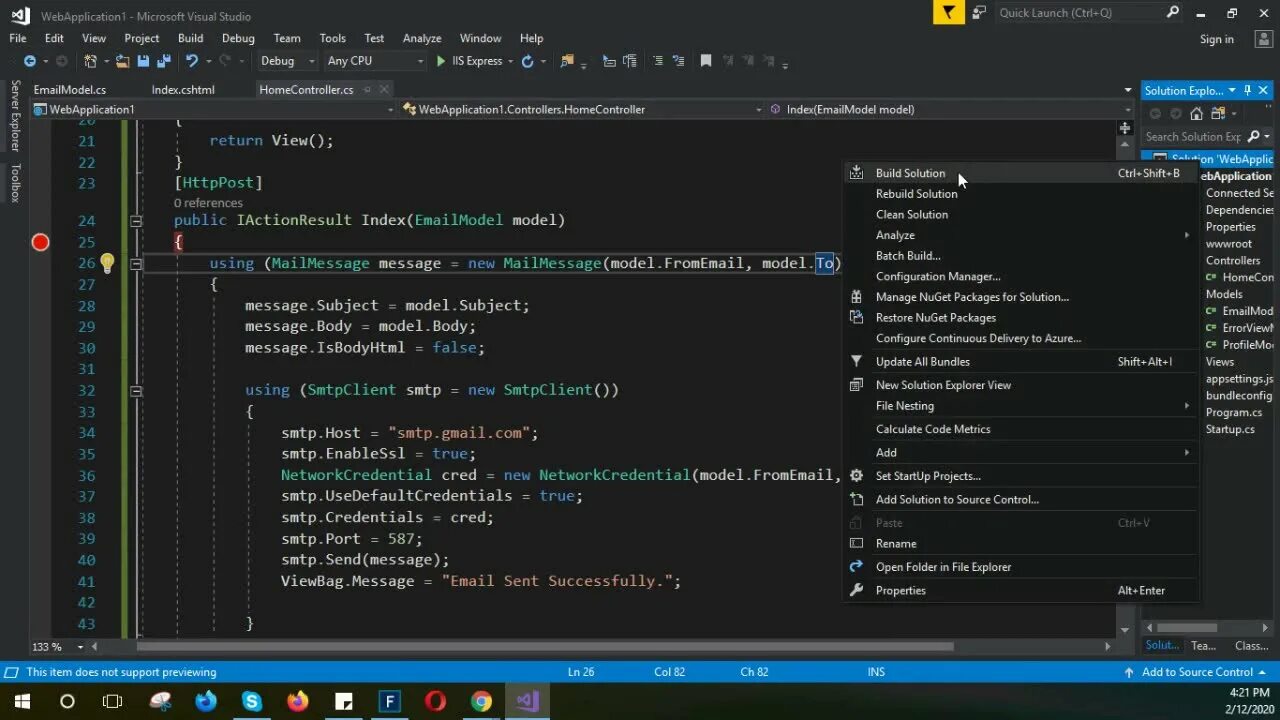Viewport: 1280px width, 720px height.
Task: Click the bookmark icon in the toolbar
Action: [705, 61]
